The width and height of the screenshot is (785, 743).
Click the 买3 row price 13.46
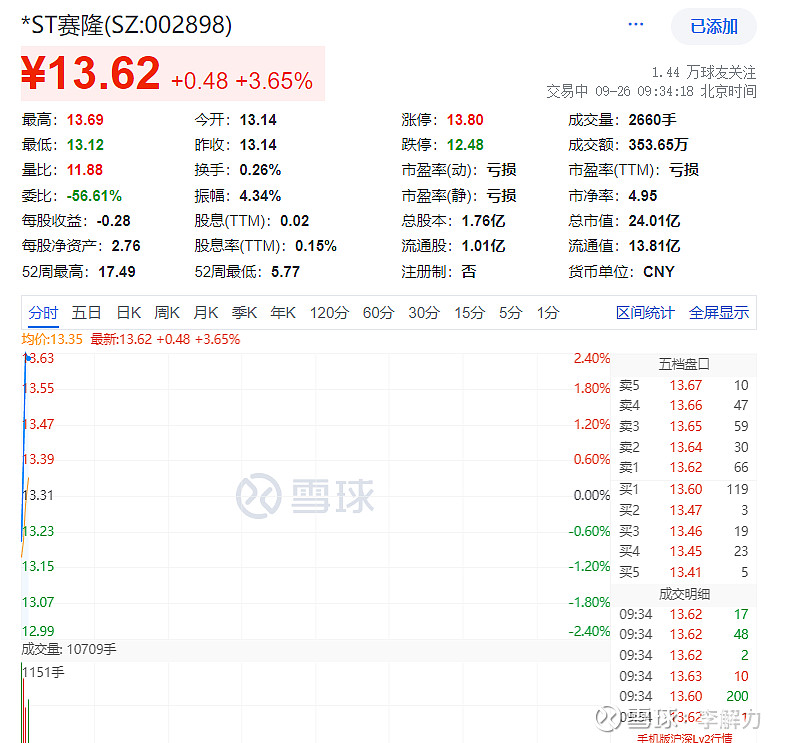click(686, 531)
